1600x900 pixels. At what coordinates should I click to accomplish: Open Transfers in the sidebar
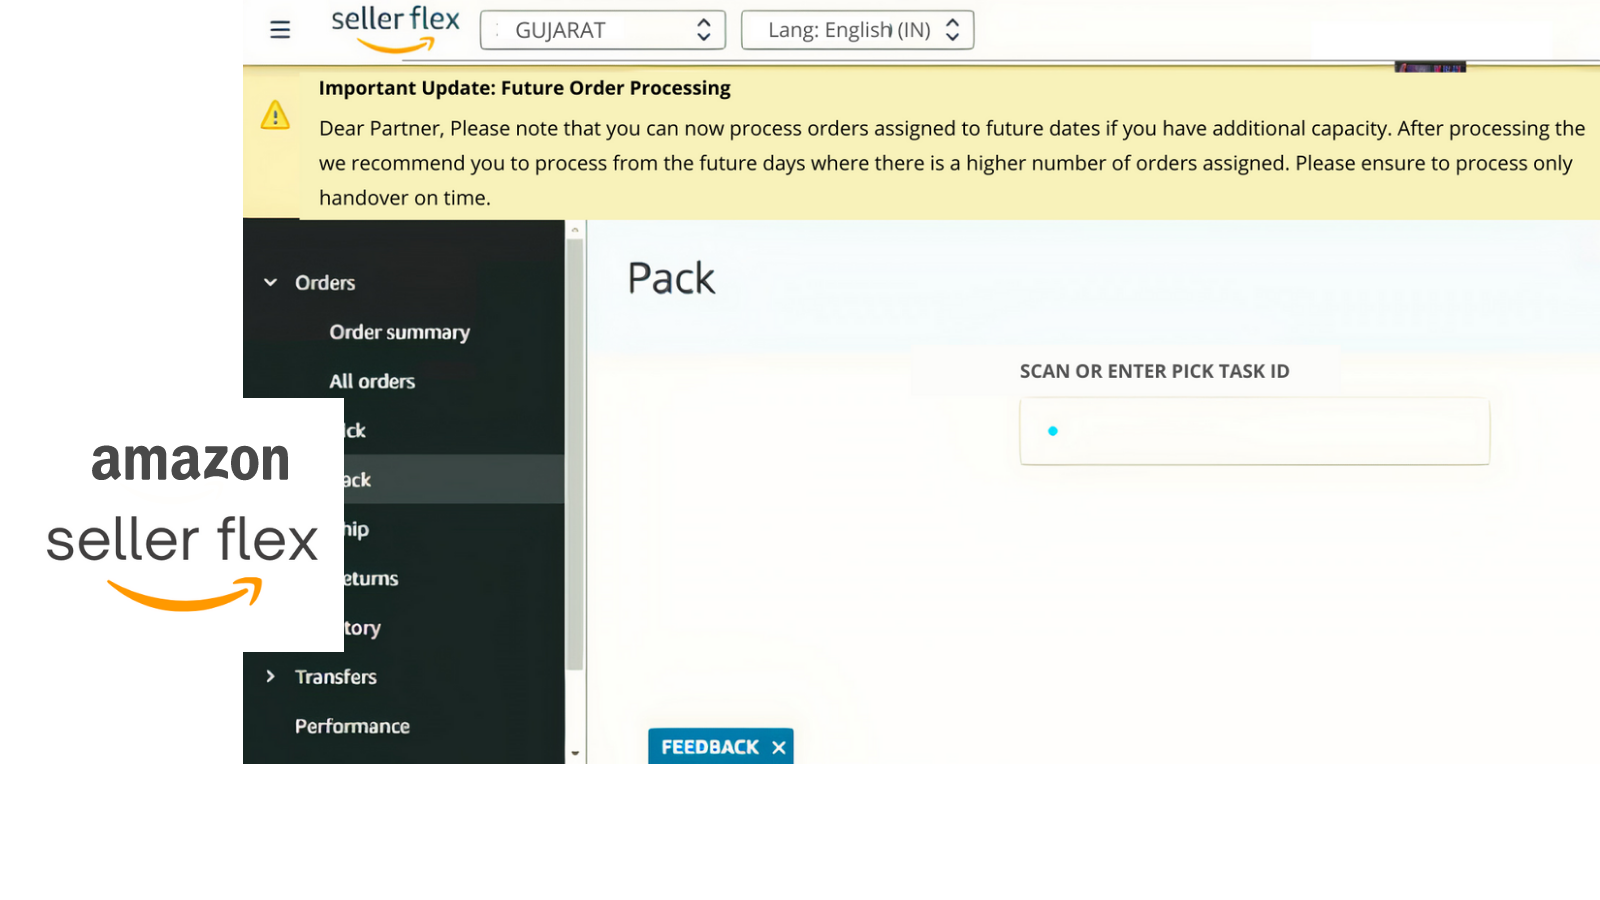[336, 677]
